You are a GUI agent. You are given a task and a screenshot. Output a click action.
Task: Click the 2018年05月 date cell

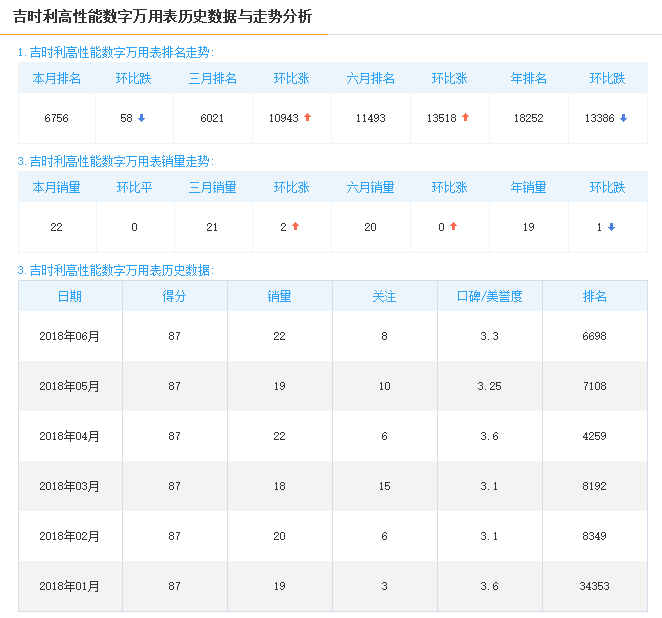[x=70, y=386]
